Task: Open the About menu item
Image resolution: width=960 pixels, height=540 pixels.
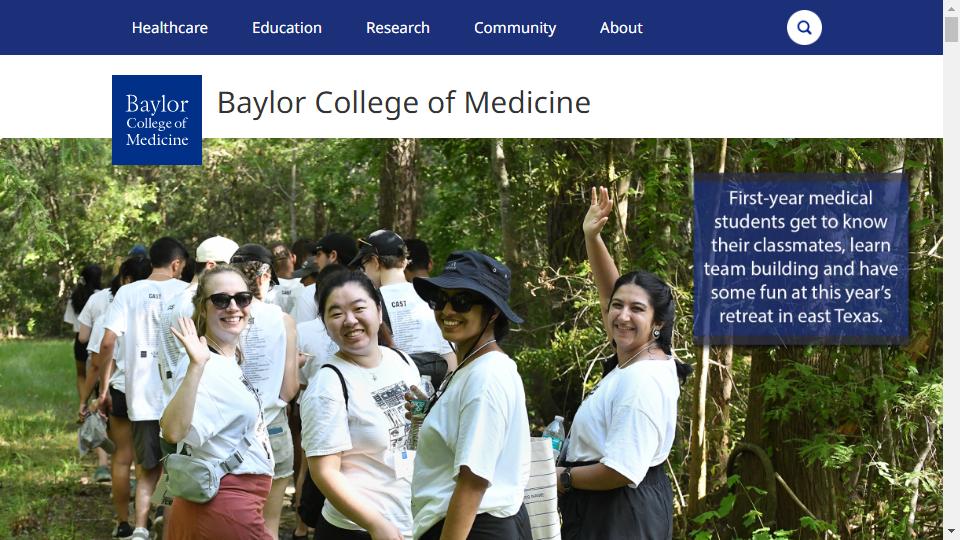Action: coord(621,28)
